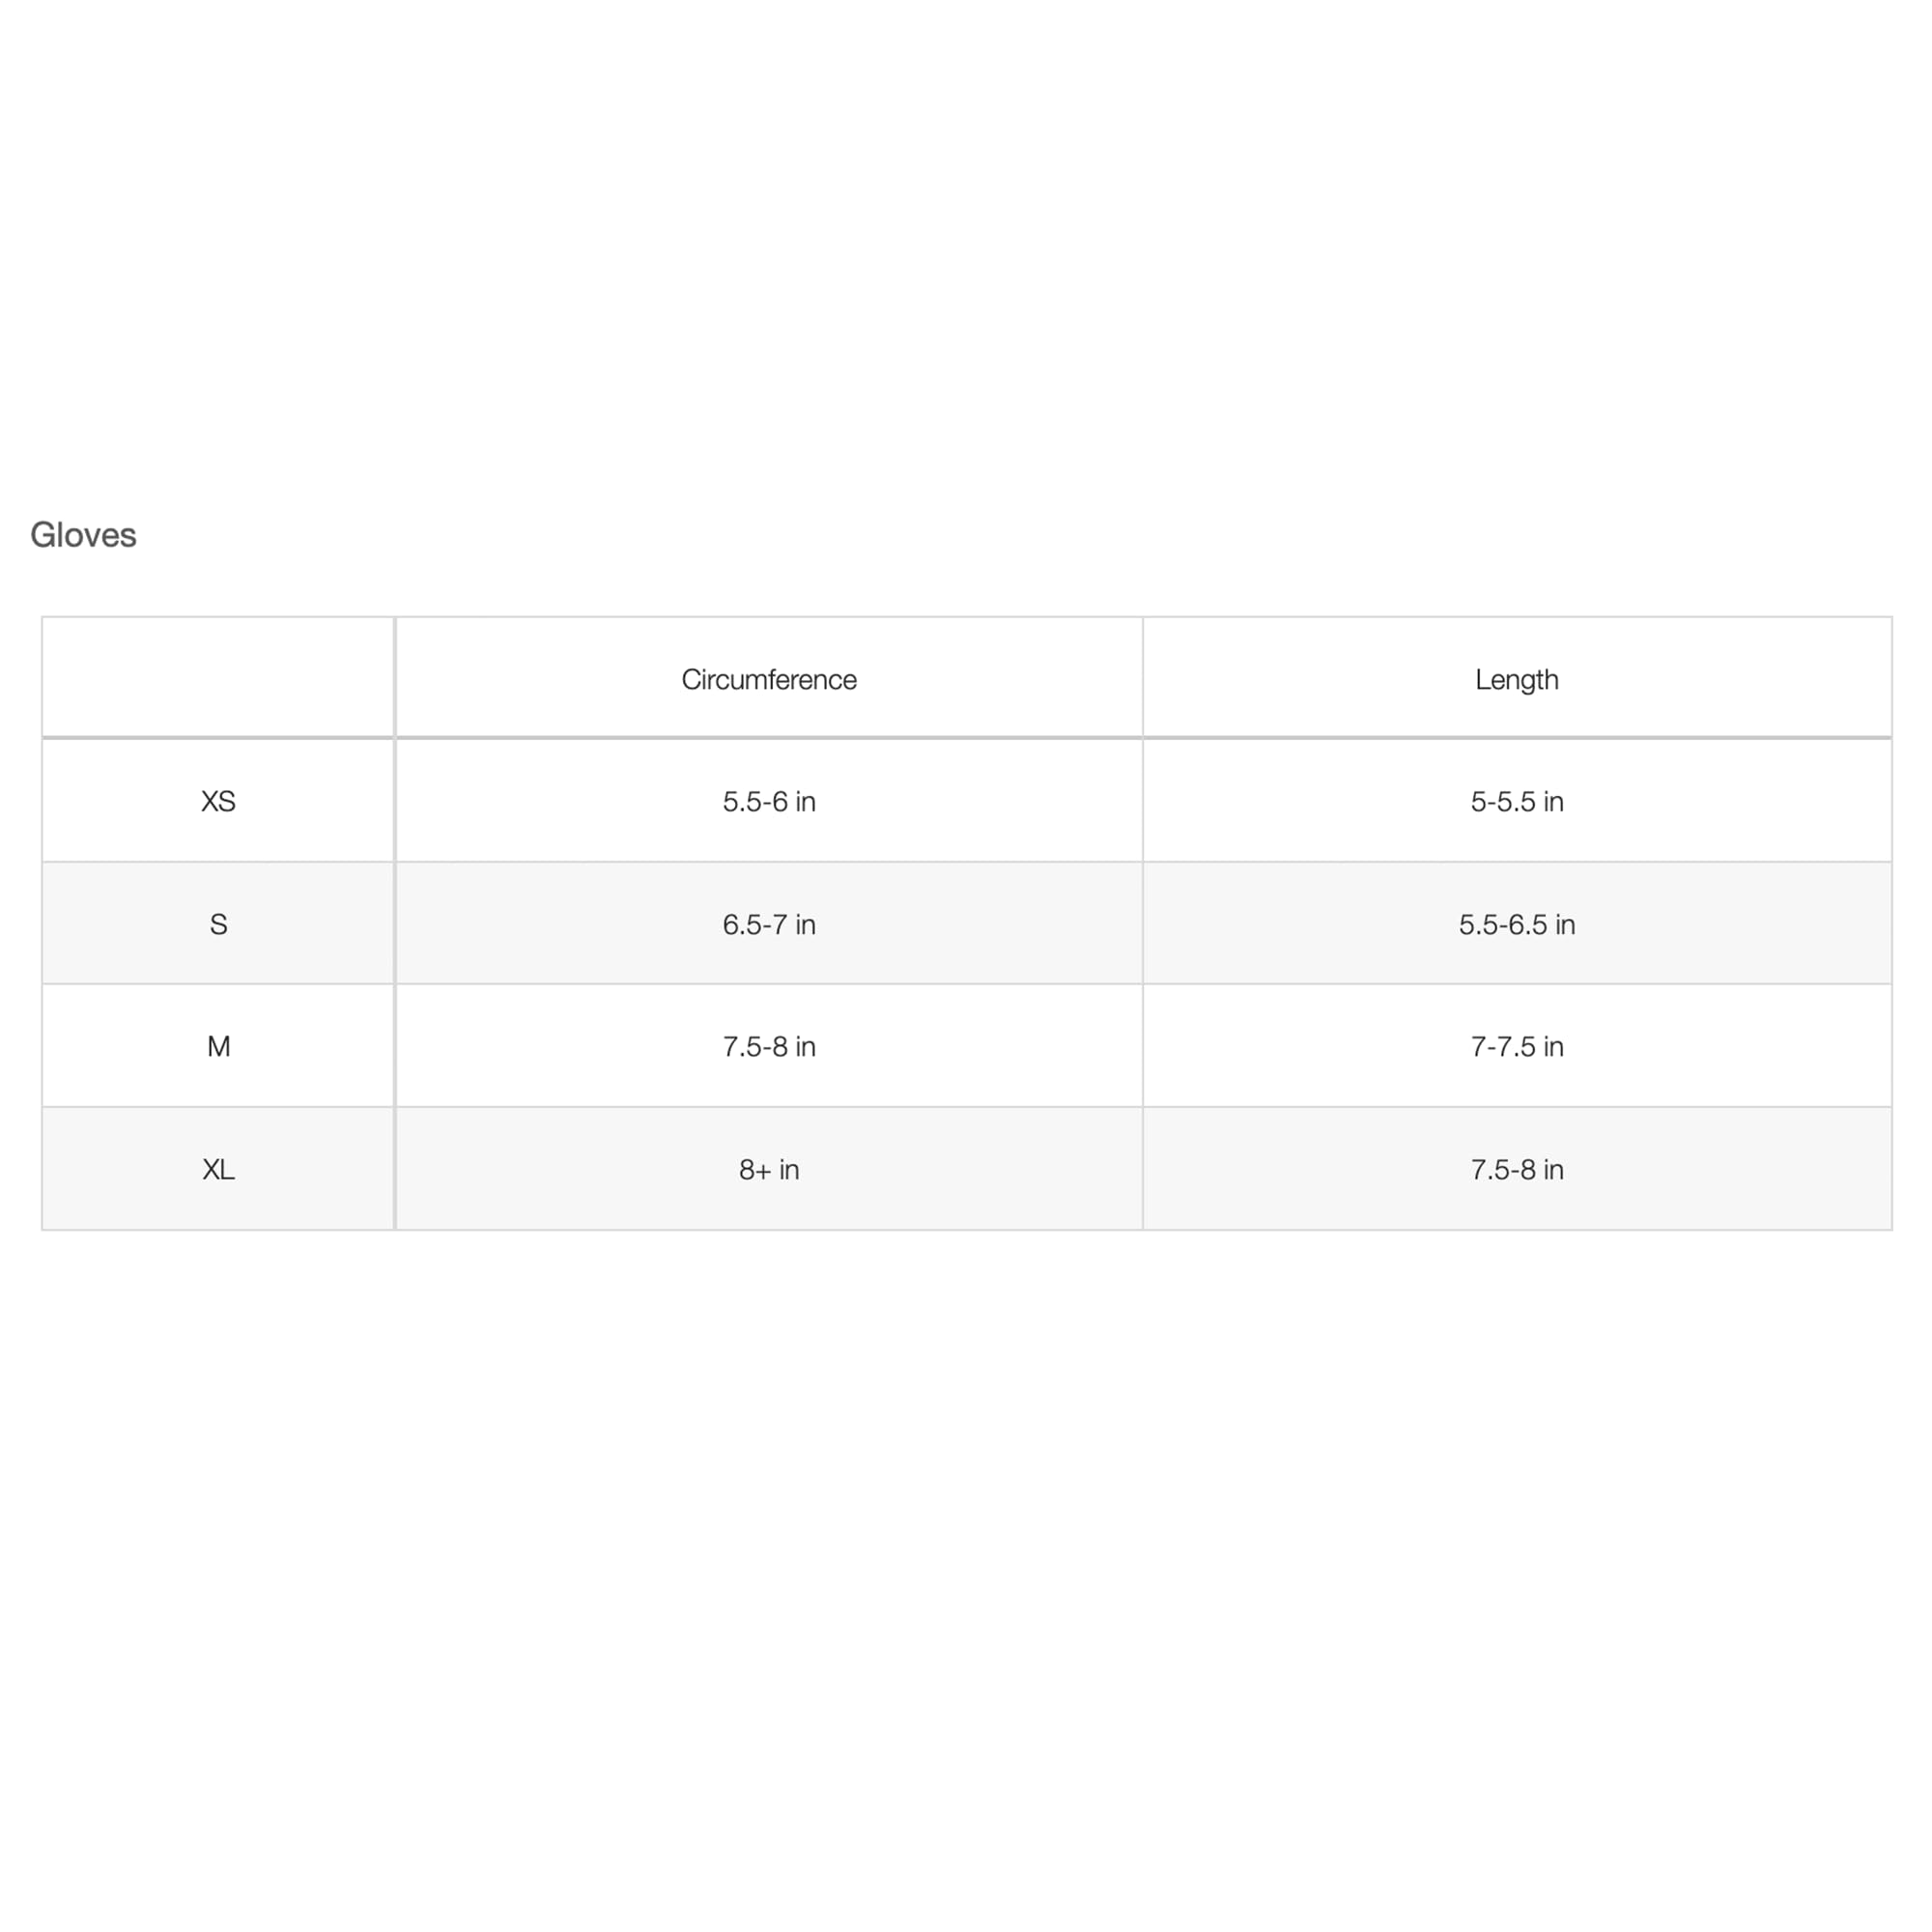Click the XL row's 8+ value

click(768, 1169)
